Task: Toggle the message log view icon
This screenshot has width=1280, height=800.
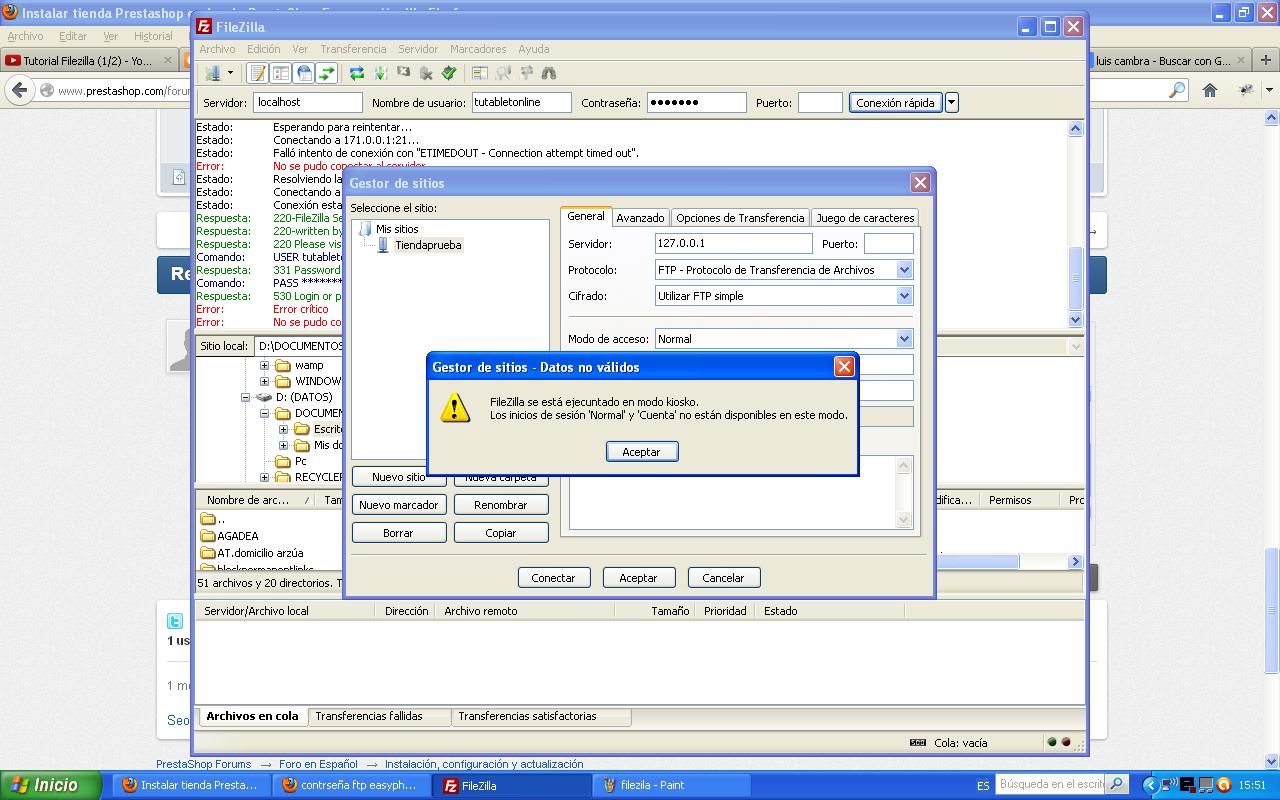Action: tap(258, 73)
